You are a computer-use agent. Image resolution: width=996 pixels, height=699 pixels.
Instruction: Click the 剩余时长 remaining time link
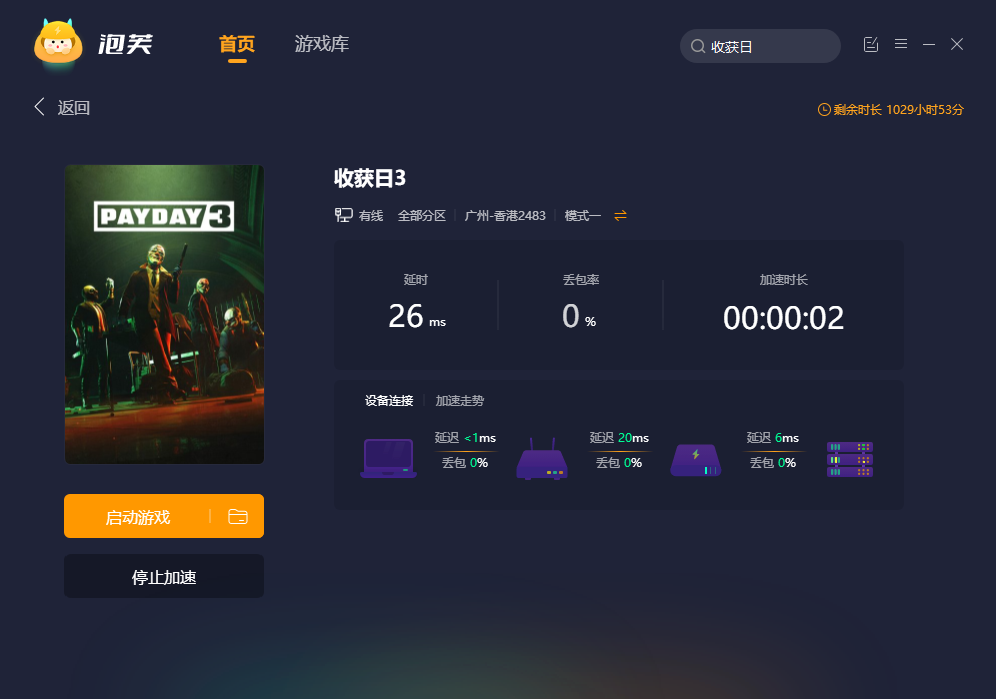click(890, 110)
